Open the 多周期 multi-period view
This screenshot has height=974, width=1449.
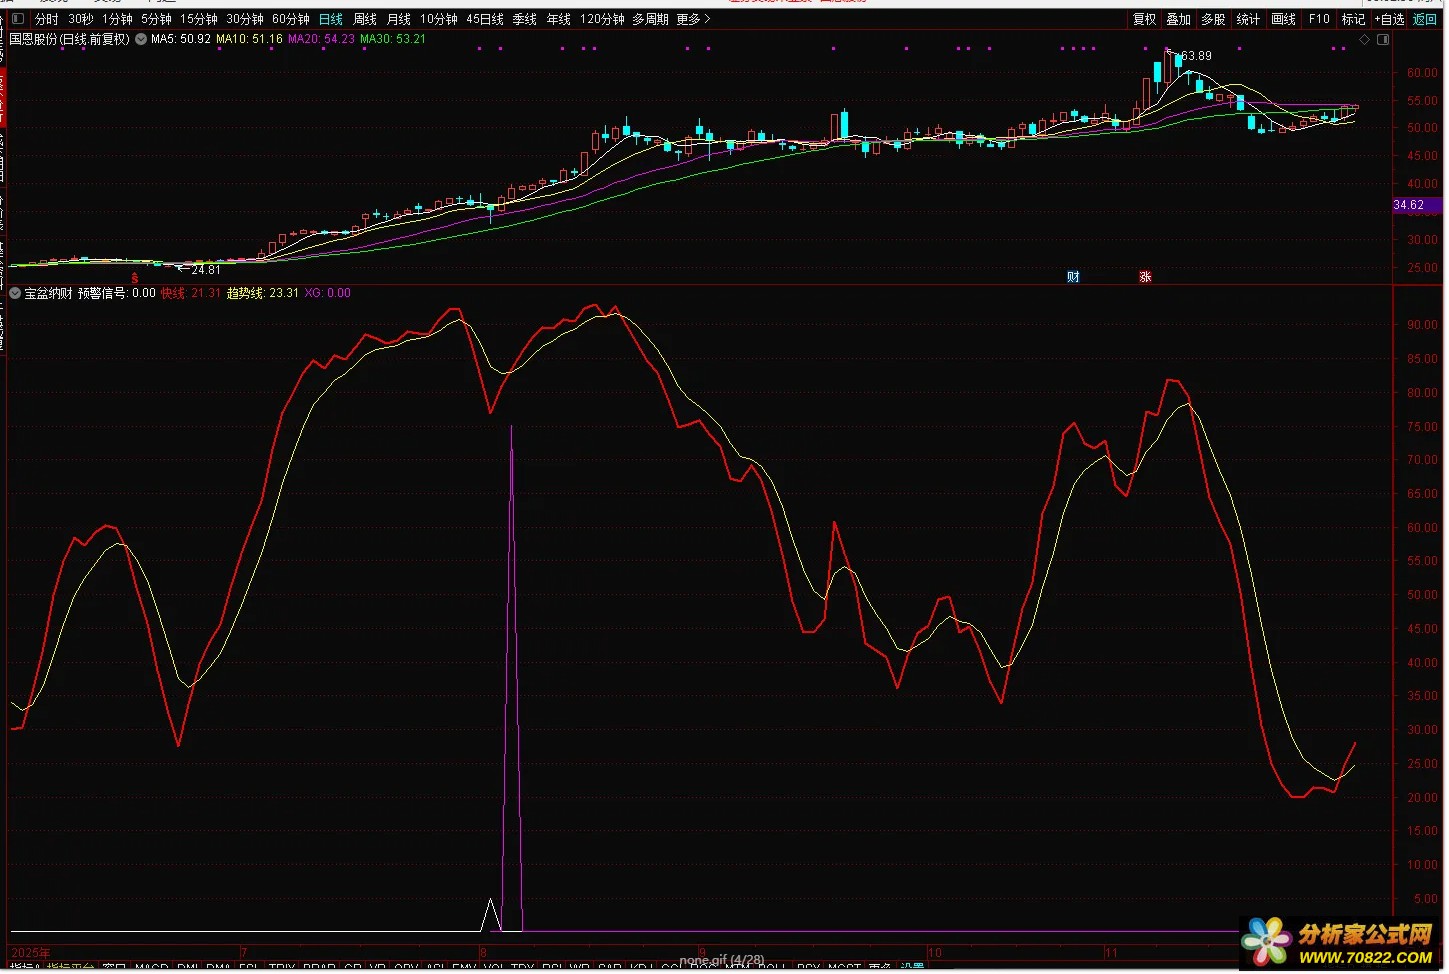click(x=650, y=19)
